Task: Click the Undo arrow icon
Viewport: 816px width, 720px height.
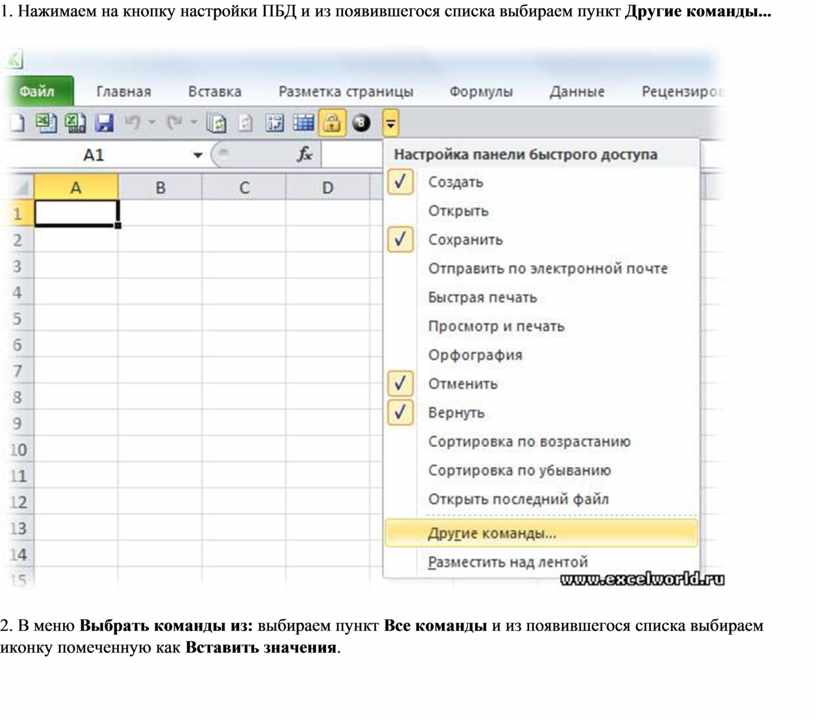Action: coord(133,123)
